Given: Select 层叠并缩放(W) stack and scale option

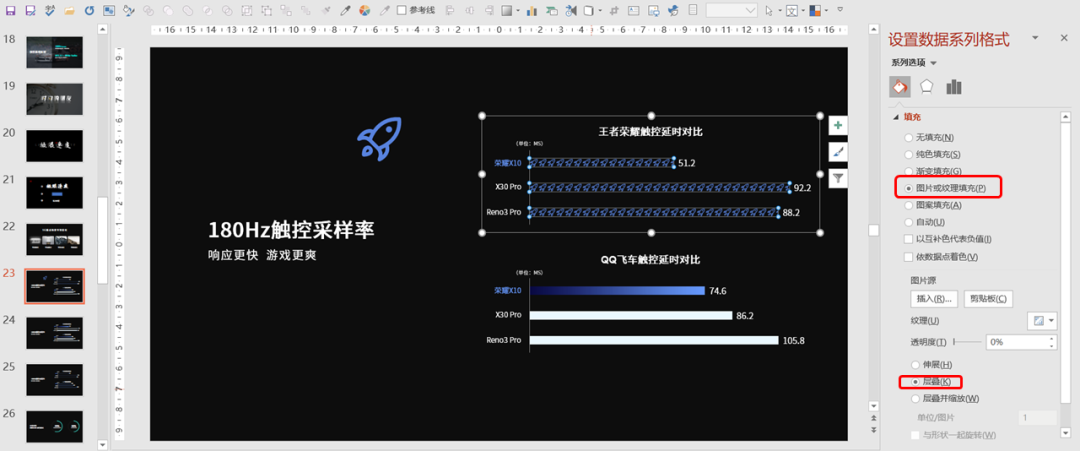Looking at the screenshot, I should (x=945, y=398).
